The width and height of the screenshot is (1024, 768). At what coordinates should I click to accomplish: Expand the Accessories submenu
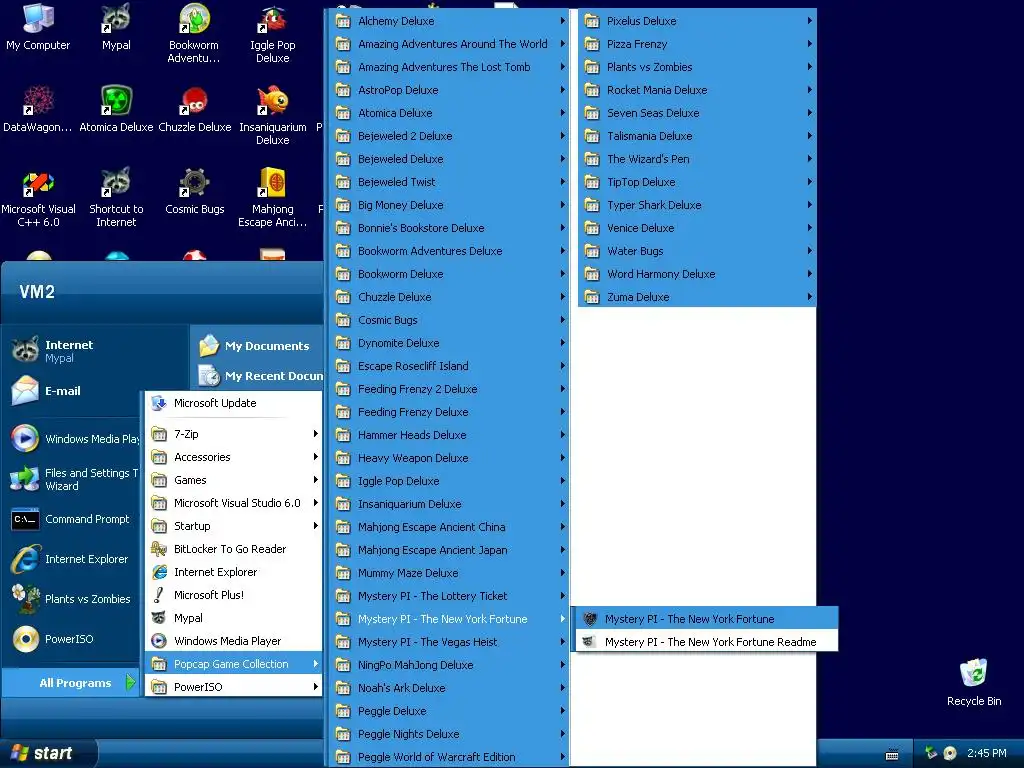click(234, 456)
